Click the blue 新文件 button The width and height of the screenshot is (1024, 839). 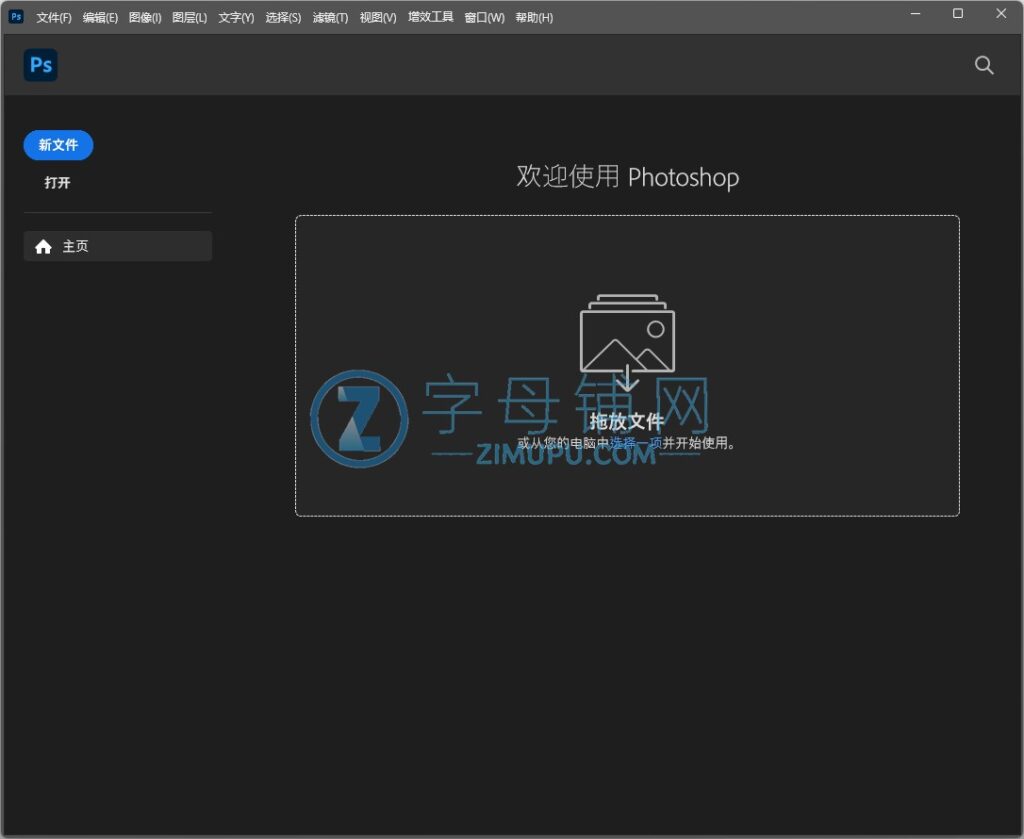click(58, 145)
